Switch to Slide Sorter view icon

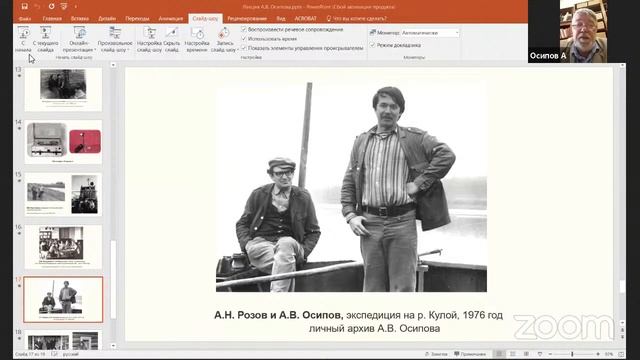(513, 354)
